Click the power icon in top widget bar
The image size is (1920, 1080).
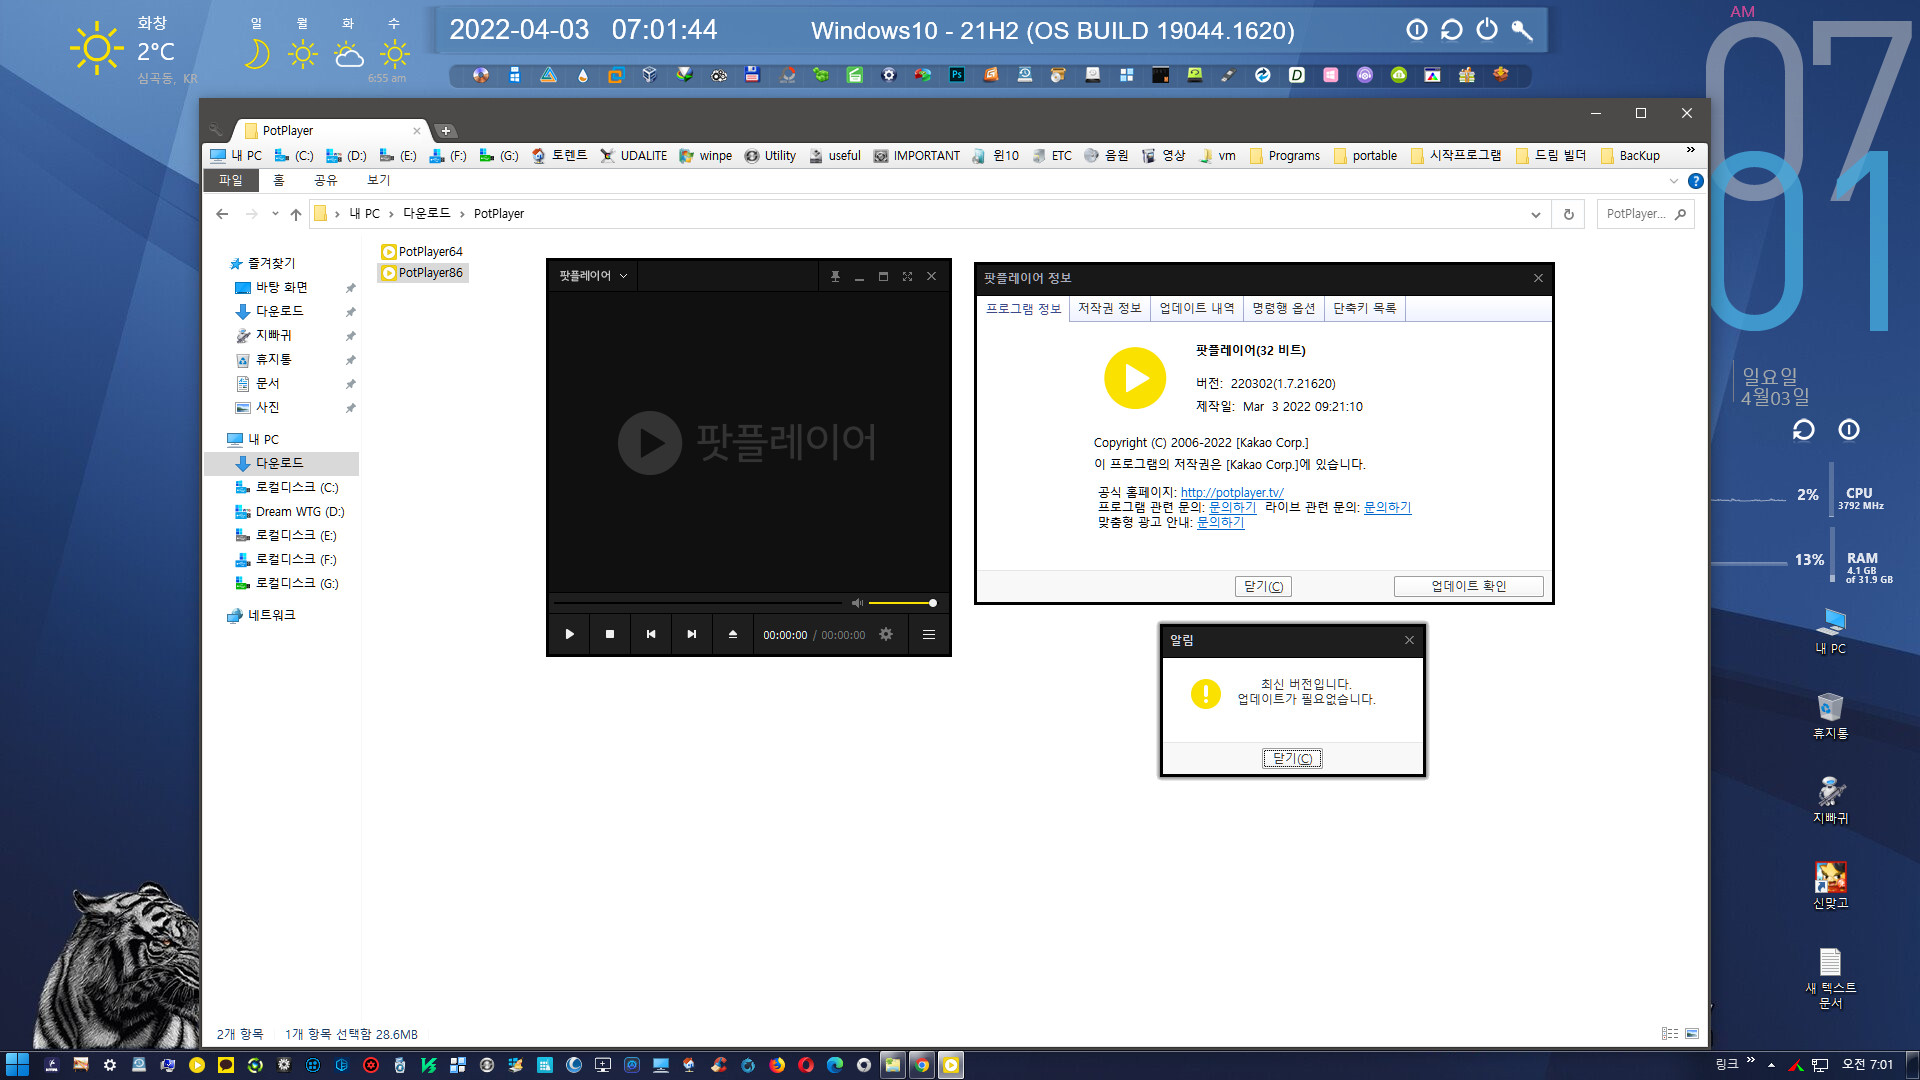pos(1487,30)
